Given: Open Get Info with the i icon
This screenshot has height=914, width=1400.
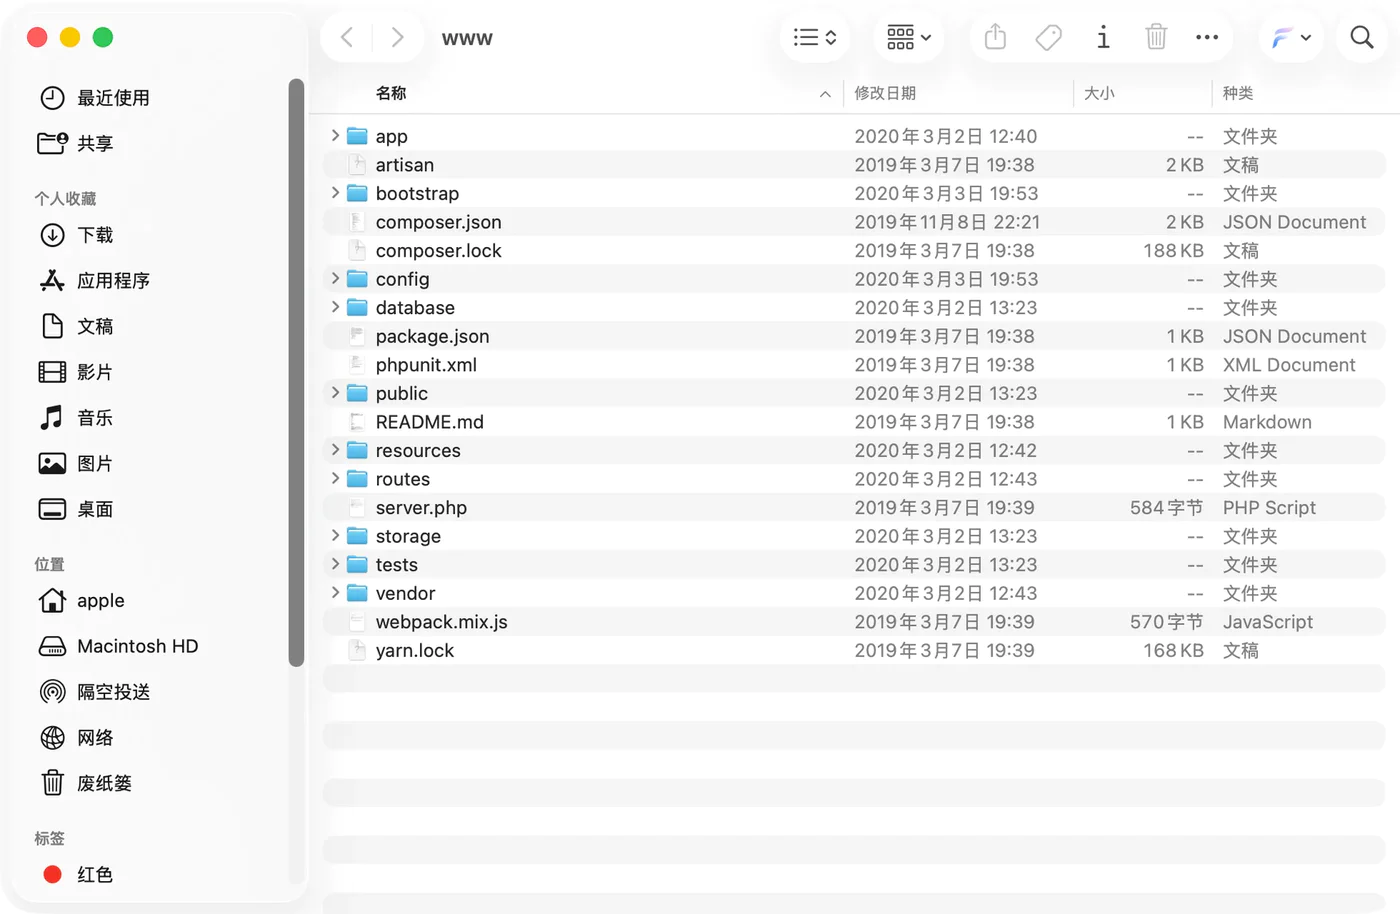Looking at the screenshot, I should click(1103, 38).
